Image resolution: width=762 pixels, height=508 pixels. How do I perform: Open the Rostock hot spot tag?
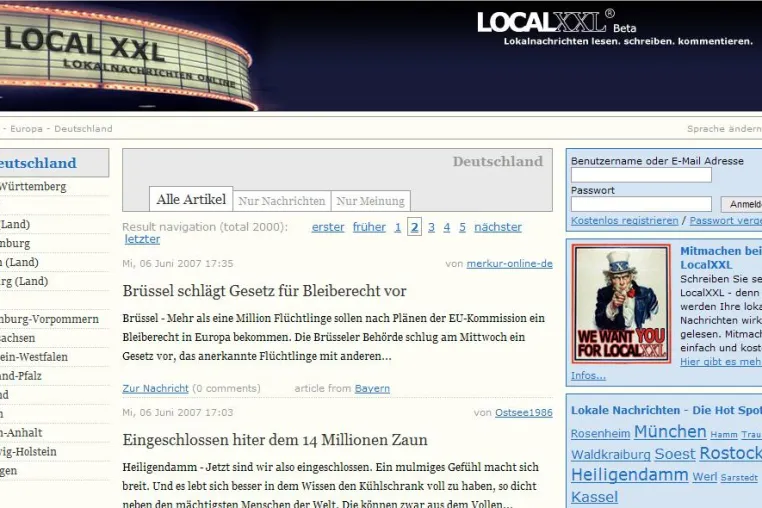730,453
